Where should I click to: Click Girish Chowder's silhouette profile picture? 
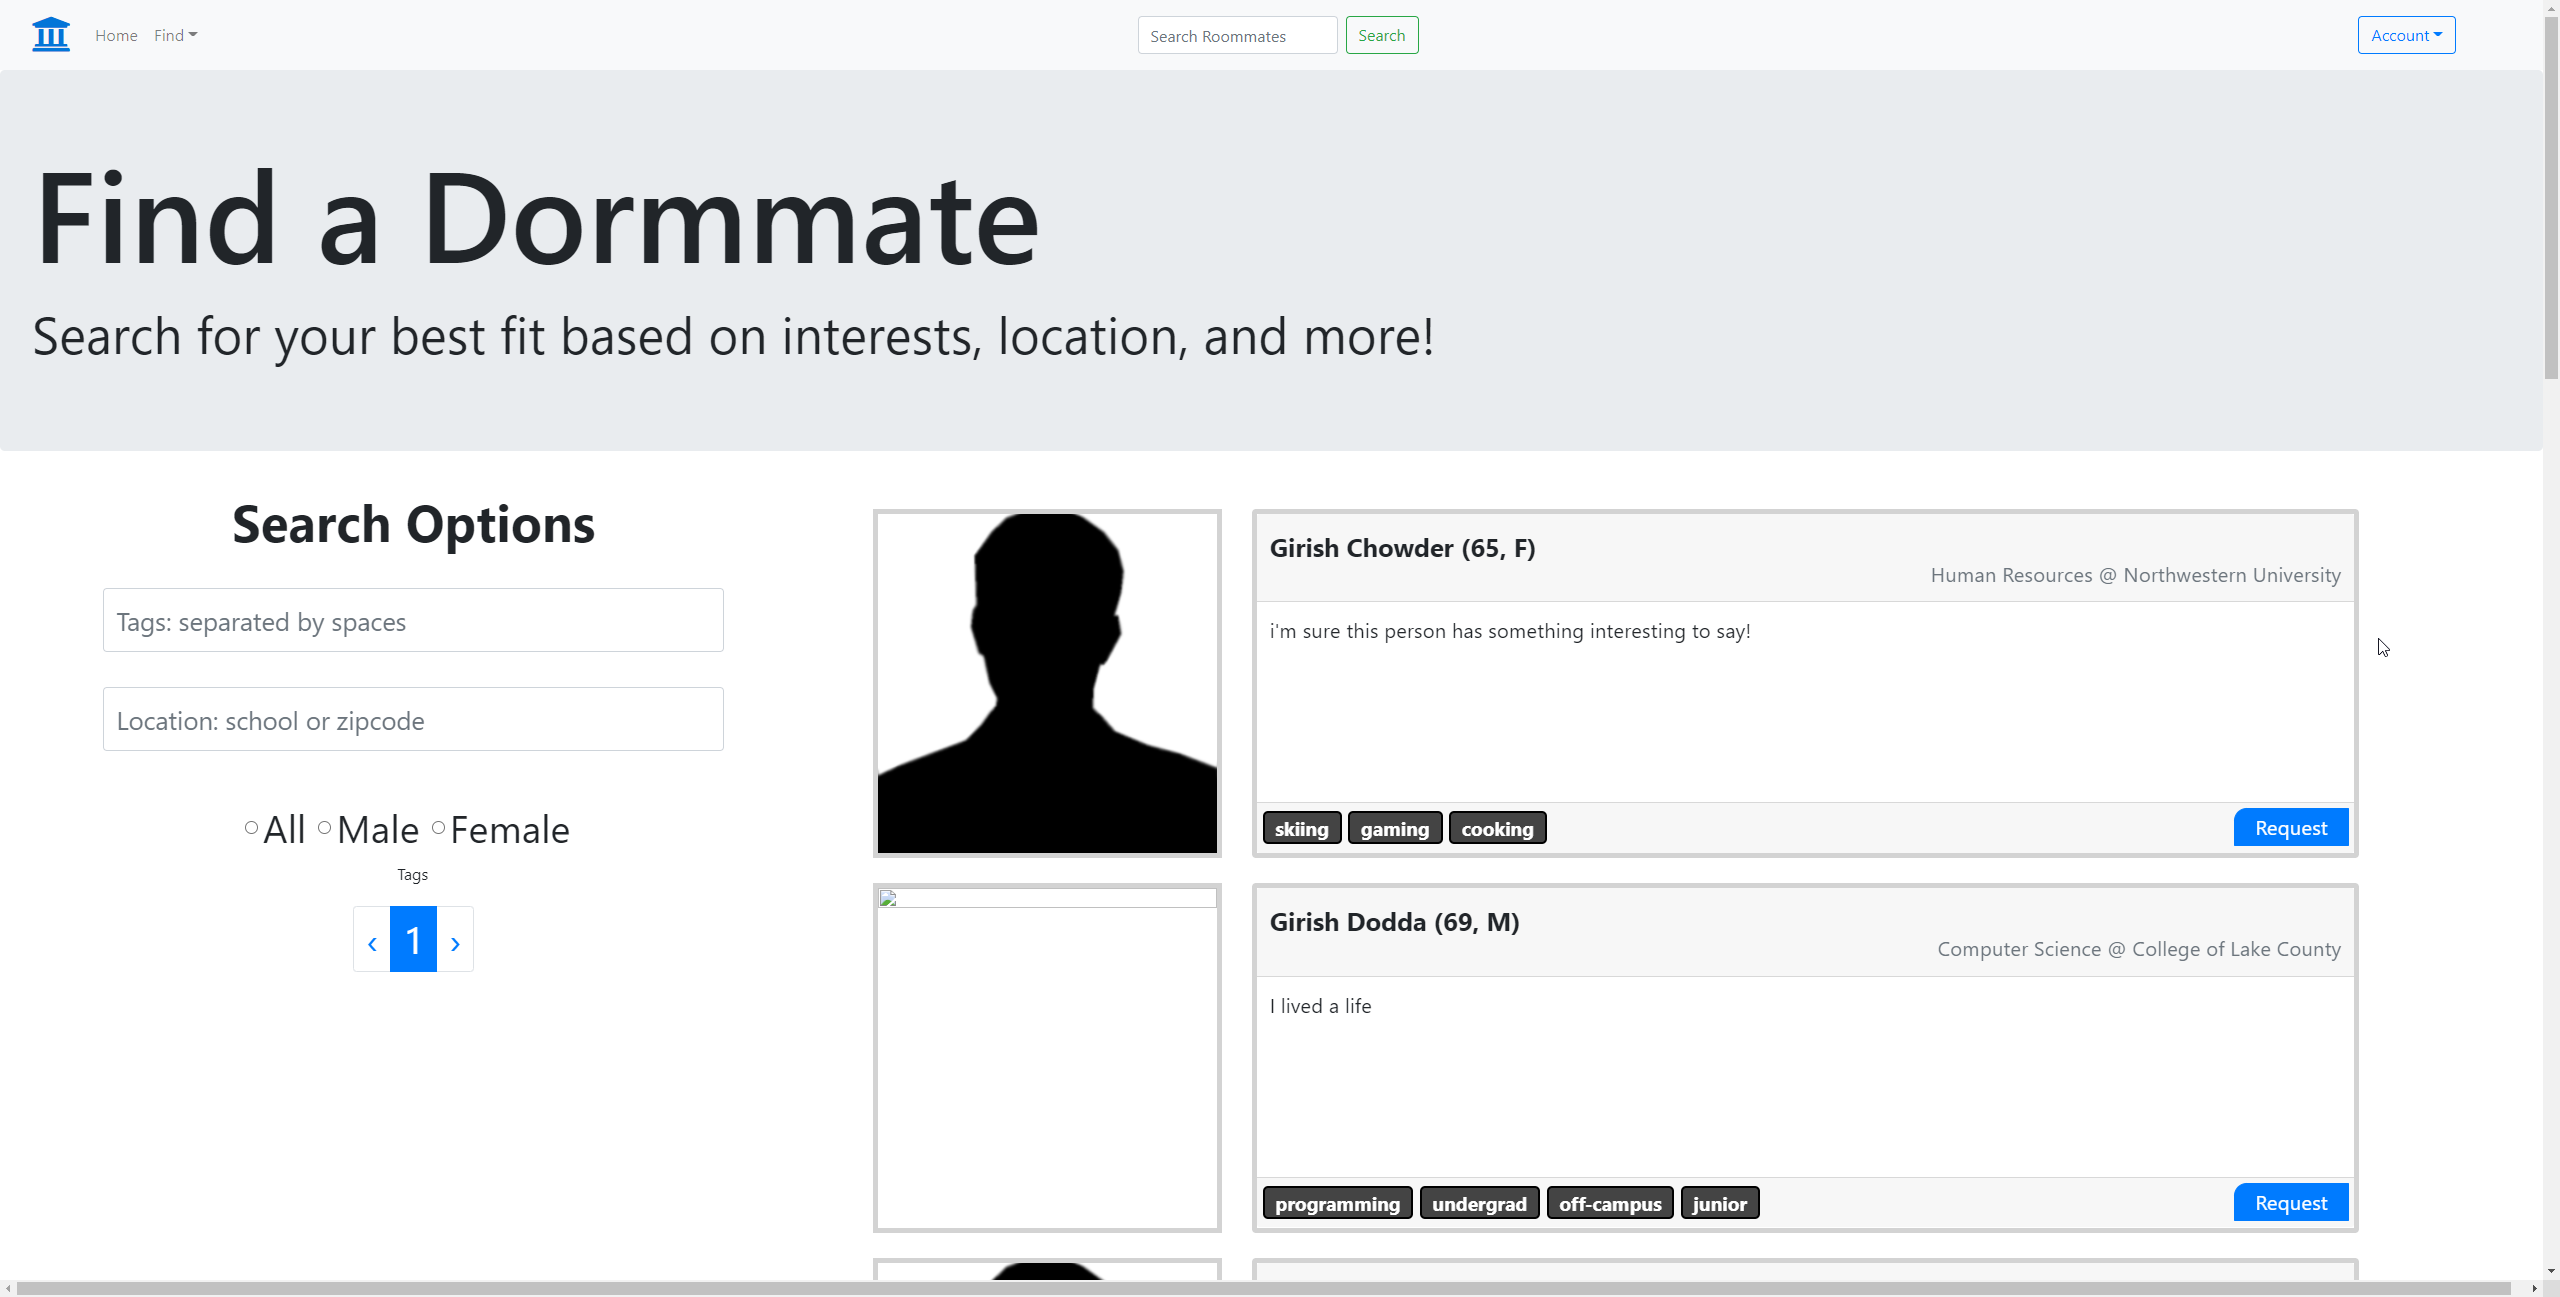1047,683
